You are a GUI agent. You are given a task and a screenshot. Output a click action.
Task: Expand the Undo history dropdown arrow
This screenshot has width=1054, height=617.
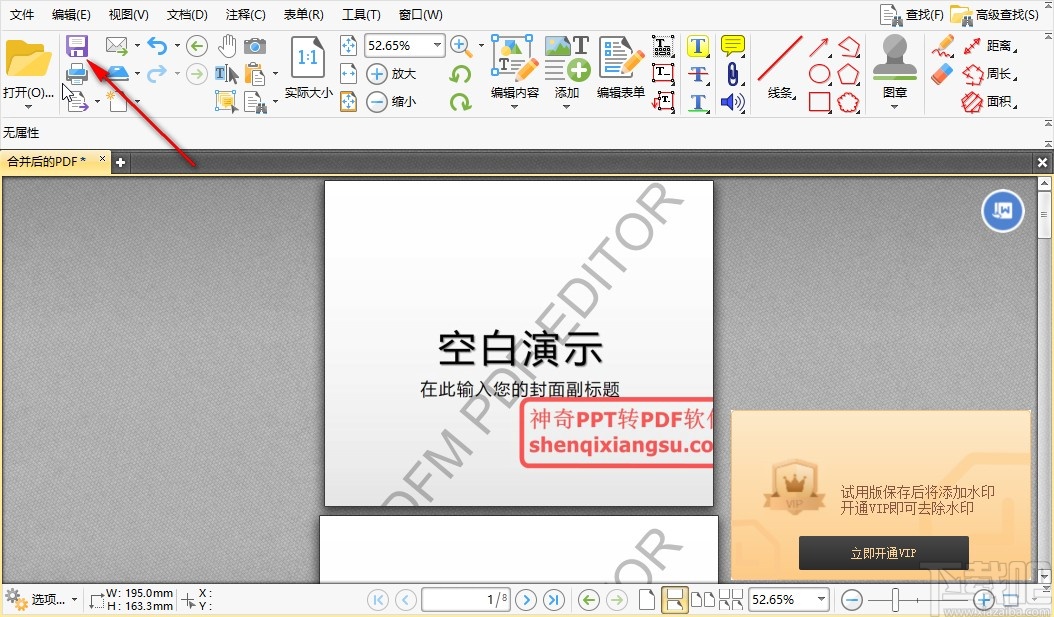click(177, 46)
